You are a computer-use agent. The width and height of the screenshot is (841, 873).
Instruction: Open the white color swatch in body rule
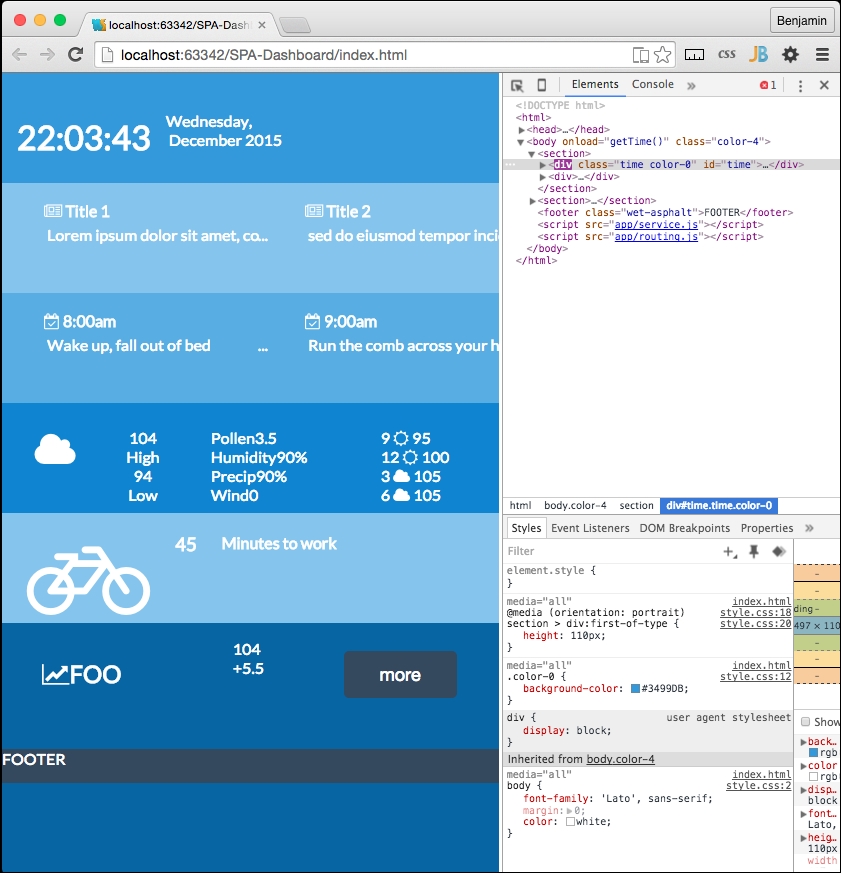(x=570, y=822)
